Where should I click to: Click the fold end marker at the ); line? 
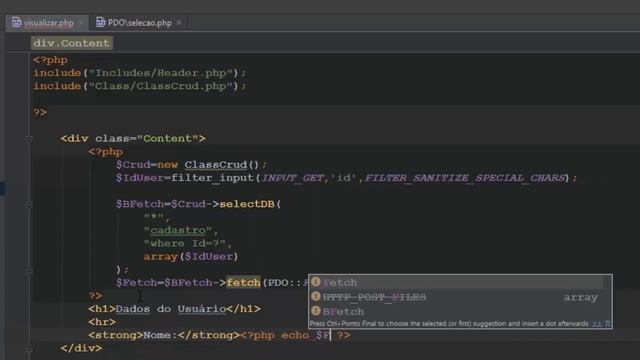tap(29, 270)
